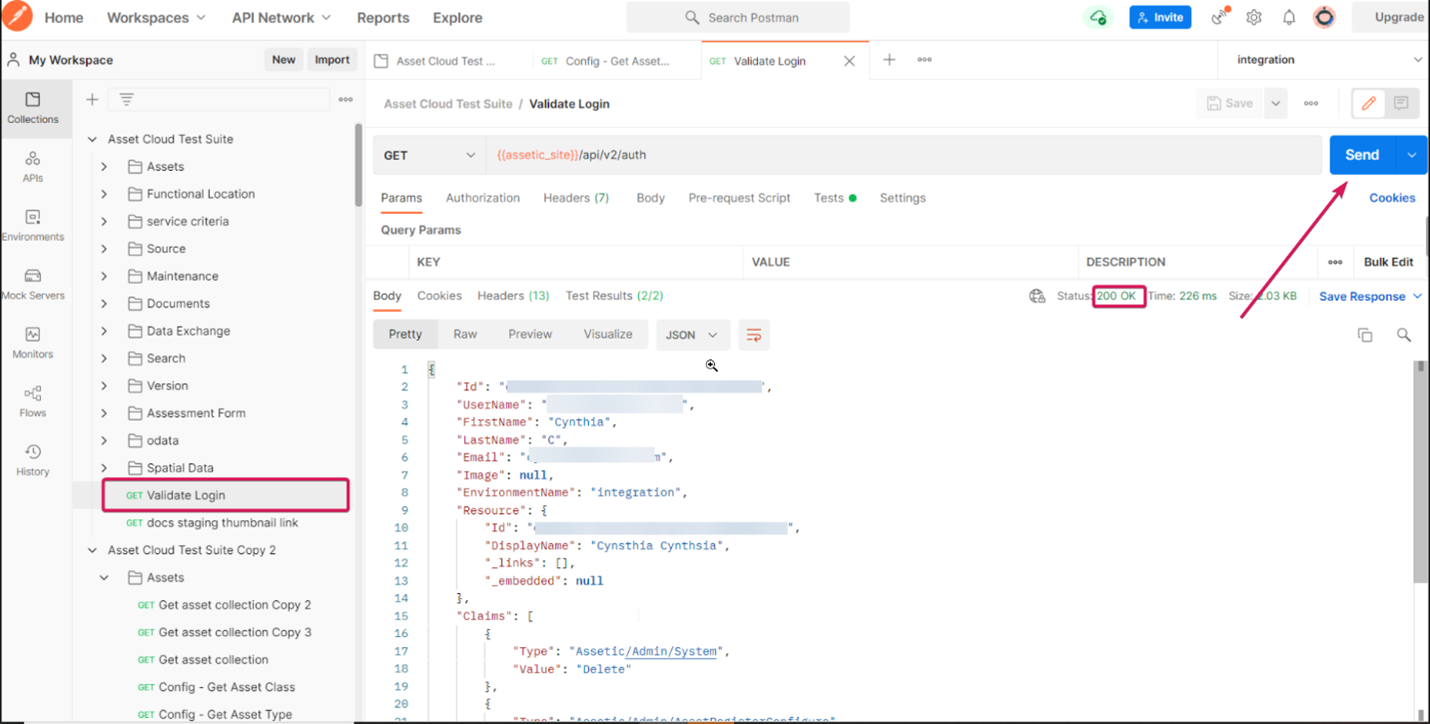Image resolution: width=1430 pixels, height=724 pixels.
Task: Toggle the wrap lines icon in response
Action: tap(754, 334)
